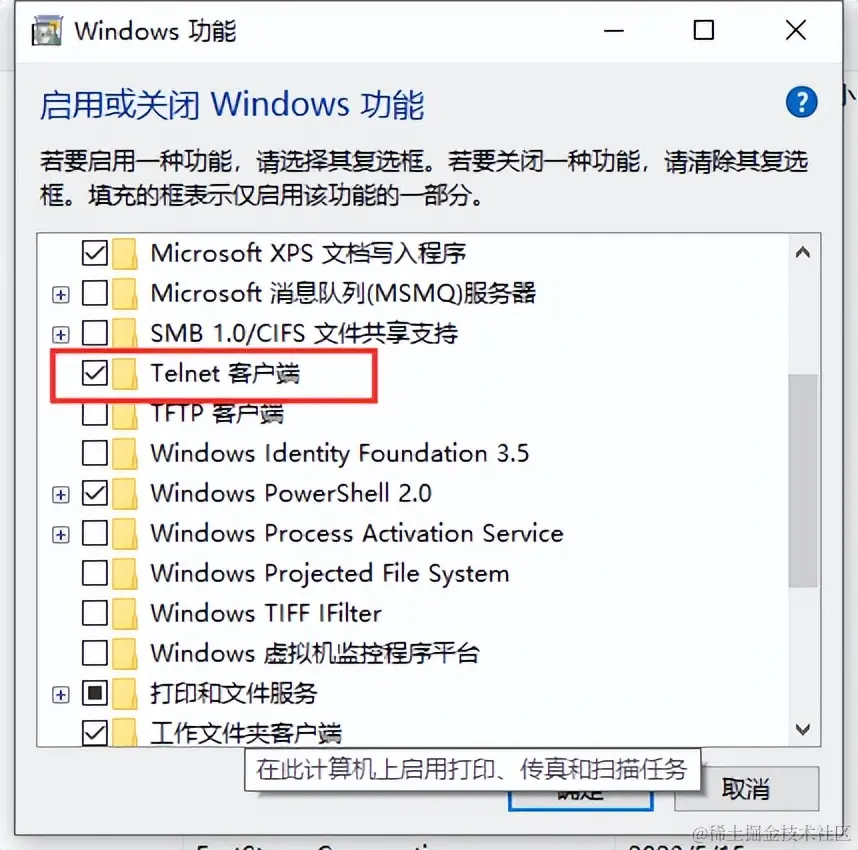Viewport: 858px width, 850px height.
Task: Click the folder icon next to Windows PowerShell 2.0
Action: point(125,494)
